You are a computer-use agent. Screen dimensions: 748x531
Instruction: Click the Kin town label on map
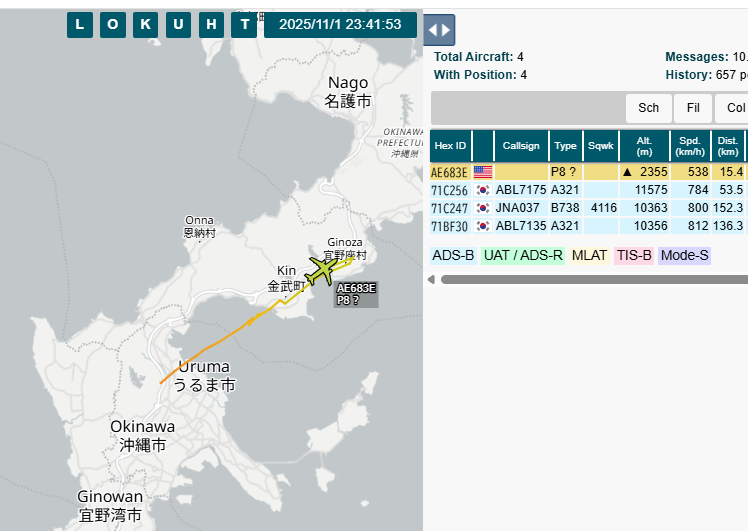click(286, 279)
